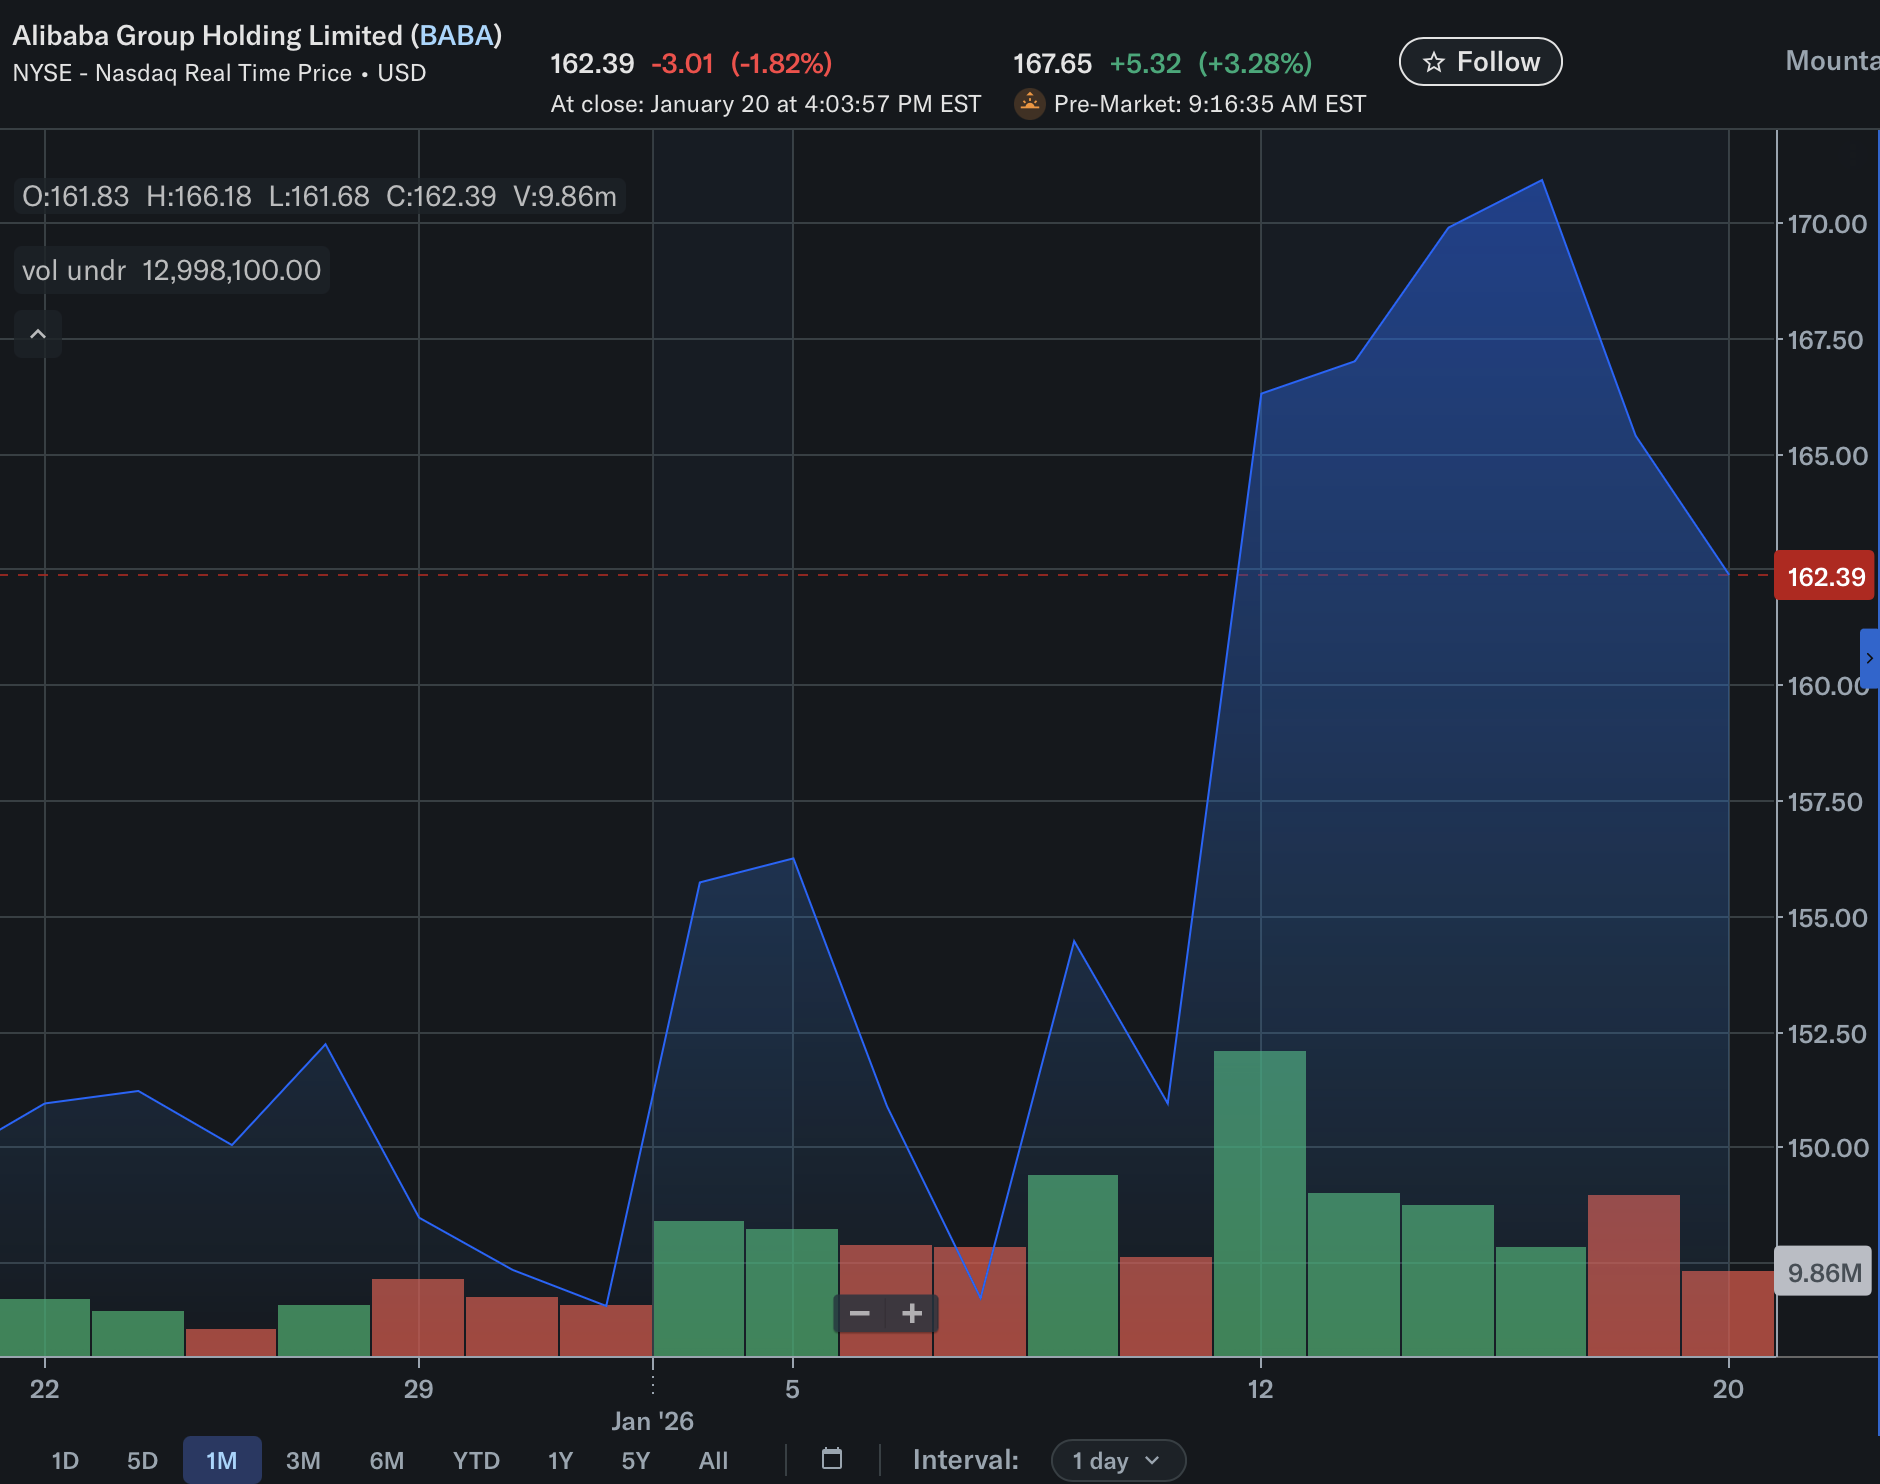Show the 5Y time range
1880x1484 pixels.
click(635, 1460)
